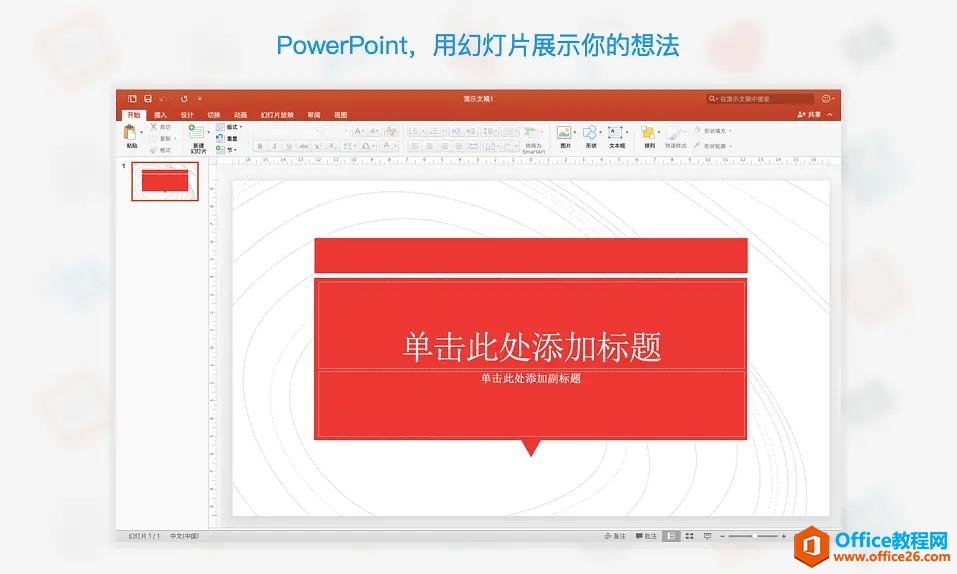
Task: Toggle the Comments pane in status bar
Action: pyautogui.click(x=646, y=536)
